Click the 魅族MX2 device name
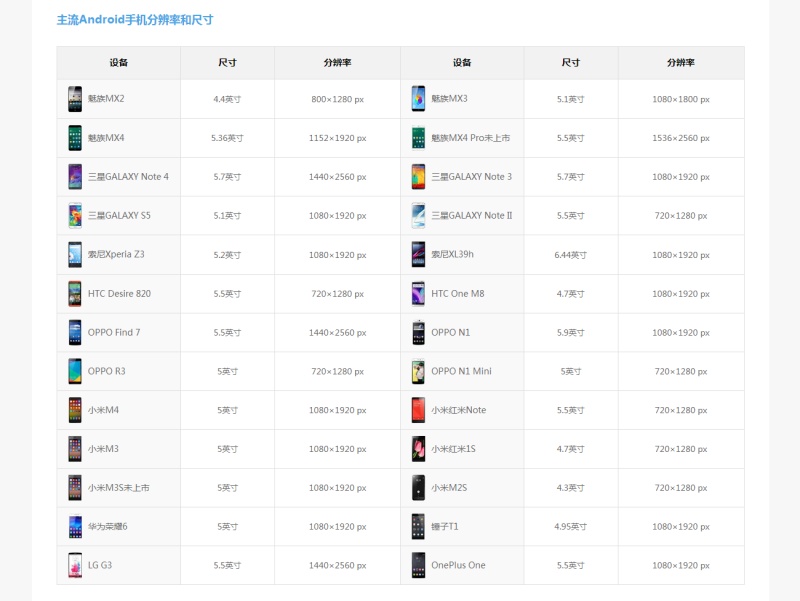800x601 pixels. [x=106, y=98]
